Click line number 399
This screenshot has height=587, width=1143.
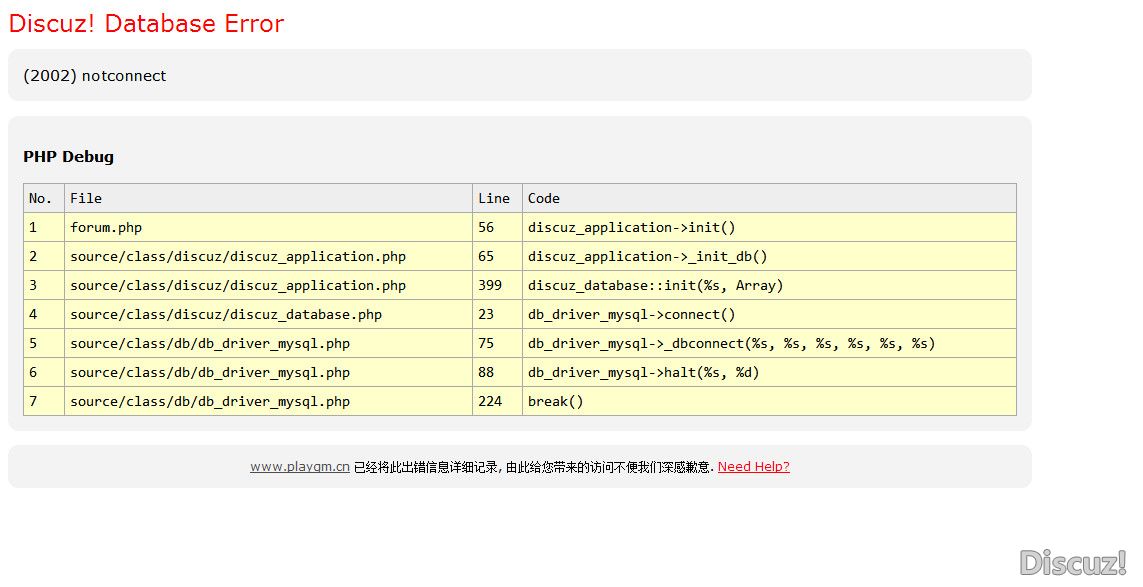pyautogui.click(x=497, y=286)
